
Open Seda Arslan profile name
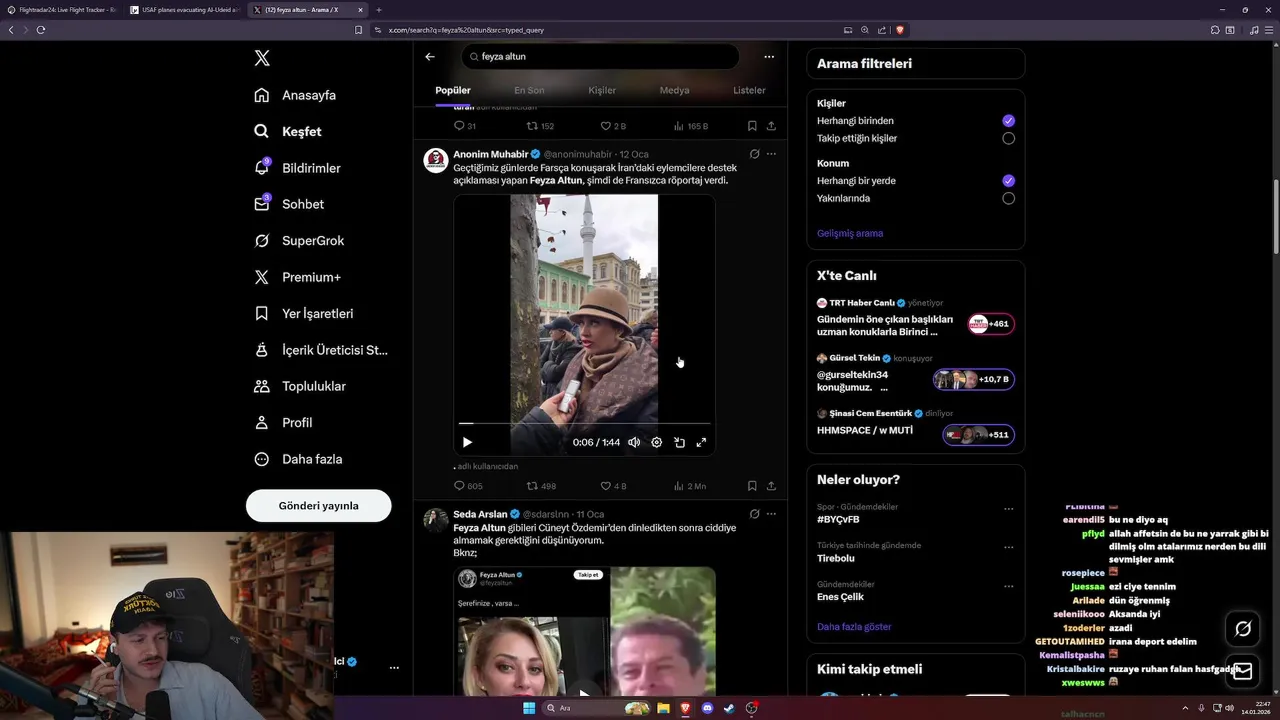(x=480, y=514)
